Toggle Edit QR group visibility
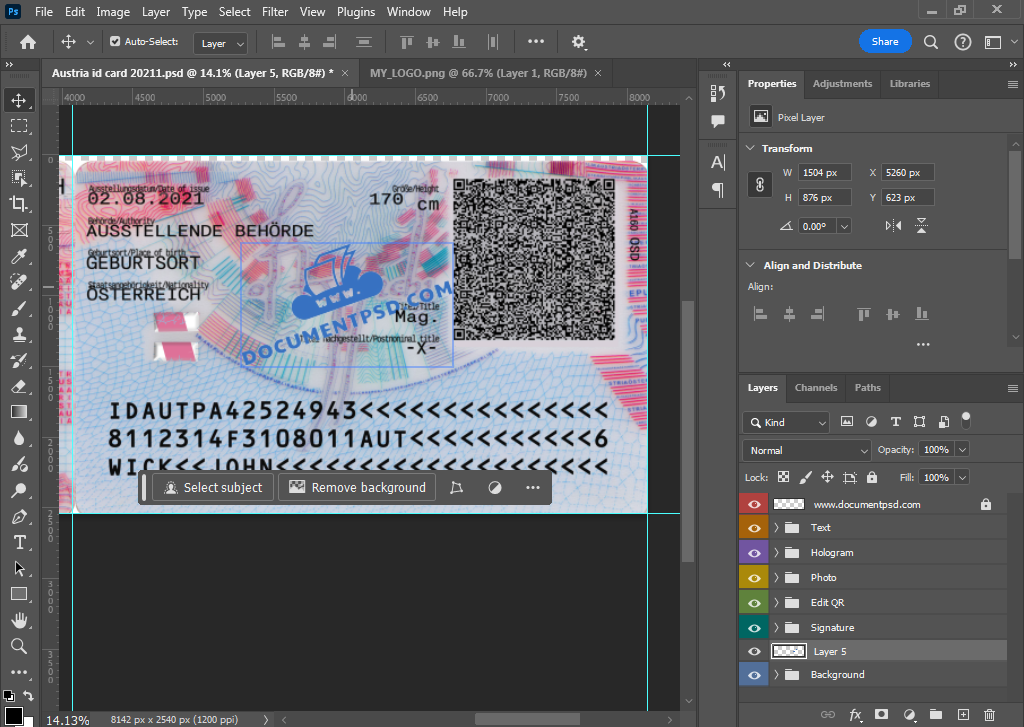The image size is (1024, 727). tap(754, 602)
